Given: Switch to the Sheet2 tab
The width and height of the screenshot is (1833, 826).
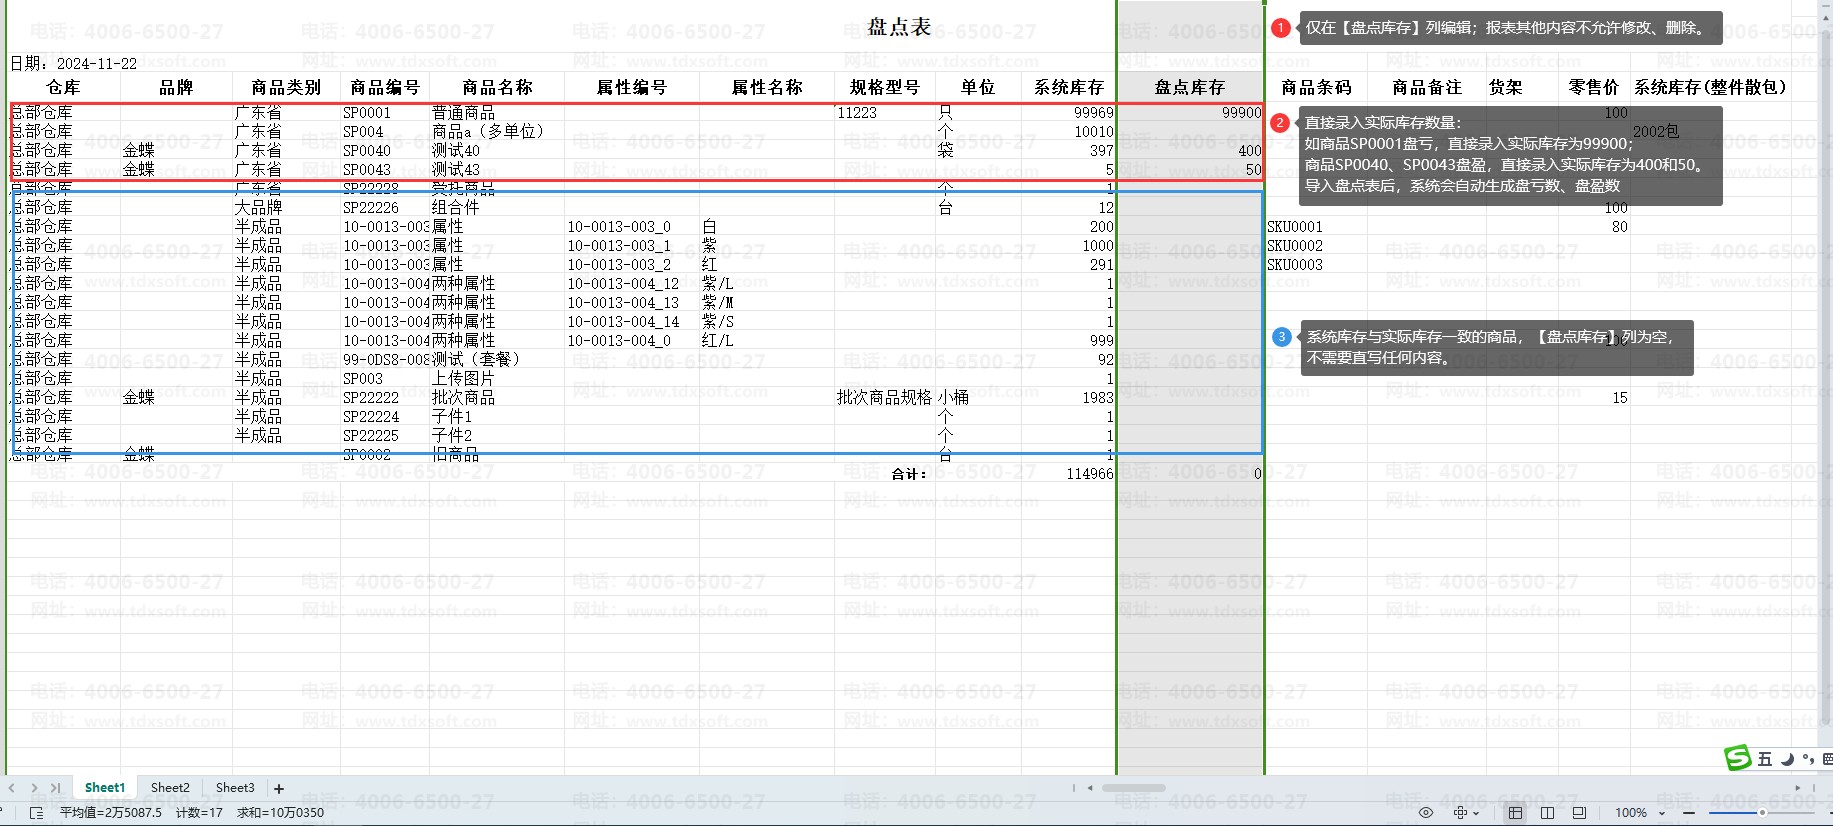Looking at the screenshot, I should coord(170,788).
